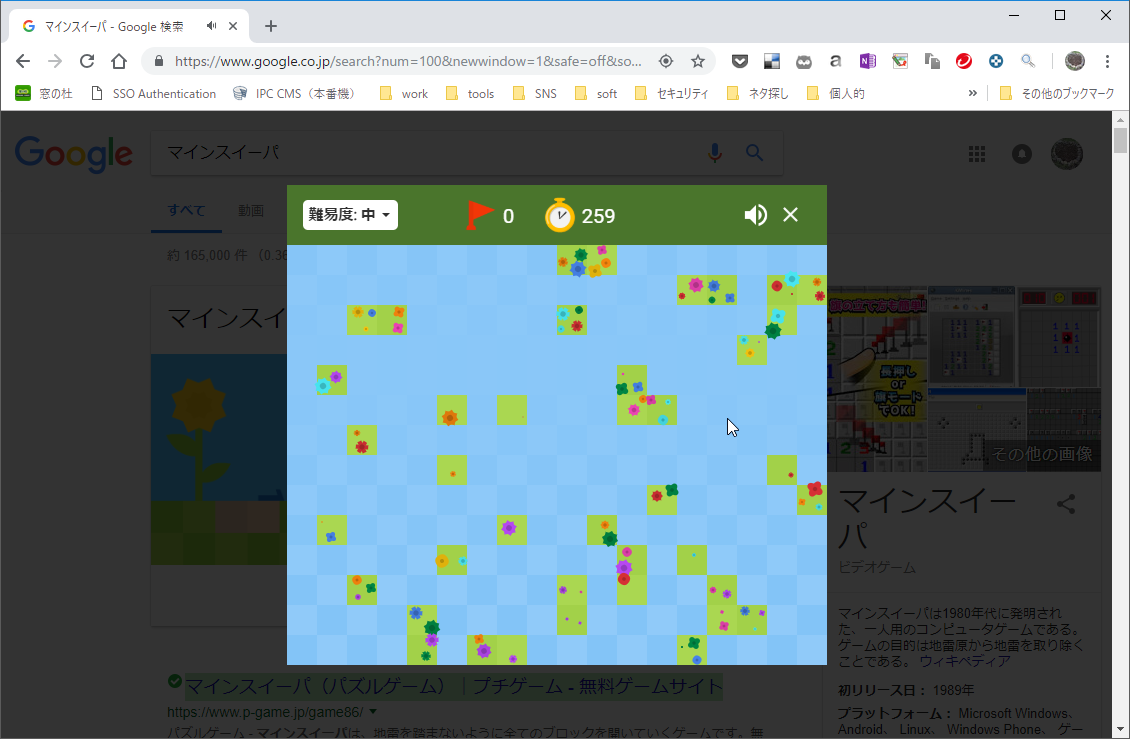This screenshot has width=1130, height=739.
Task: Expand the 個人的 bookmark folder
Action: pos(835,93)
